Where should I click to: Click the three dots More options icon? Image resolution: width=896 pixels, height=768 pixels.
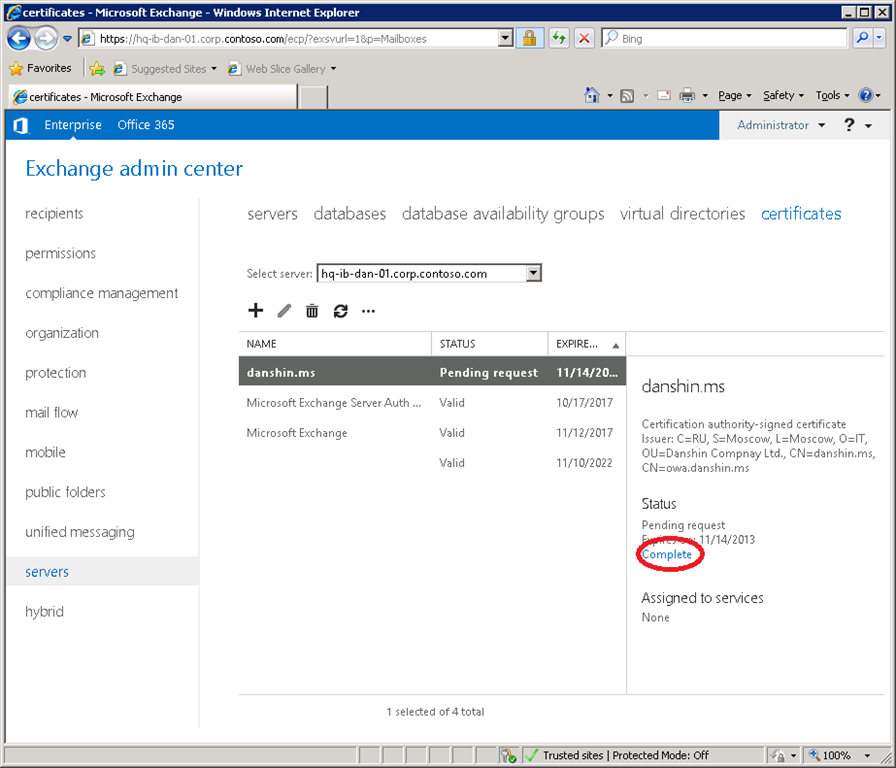pyautogui.click(x=369, y=311)
